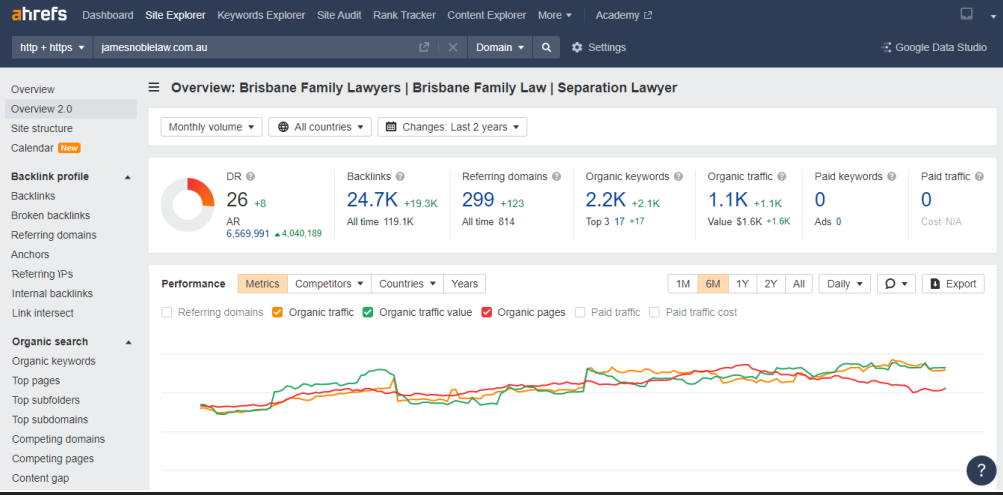Click Organic traffic info question icon
The width and height of the screenshot is (1003, 495).
(782, 177)
